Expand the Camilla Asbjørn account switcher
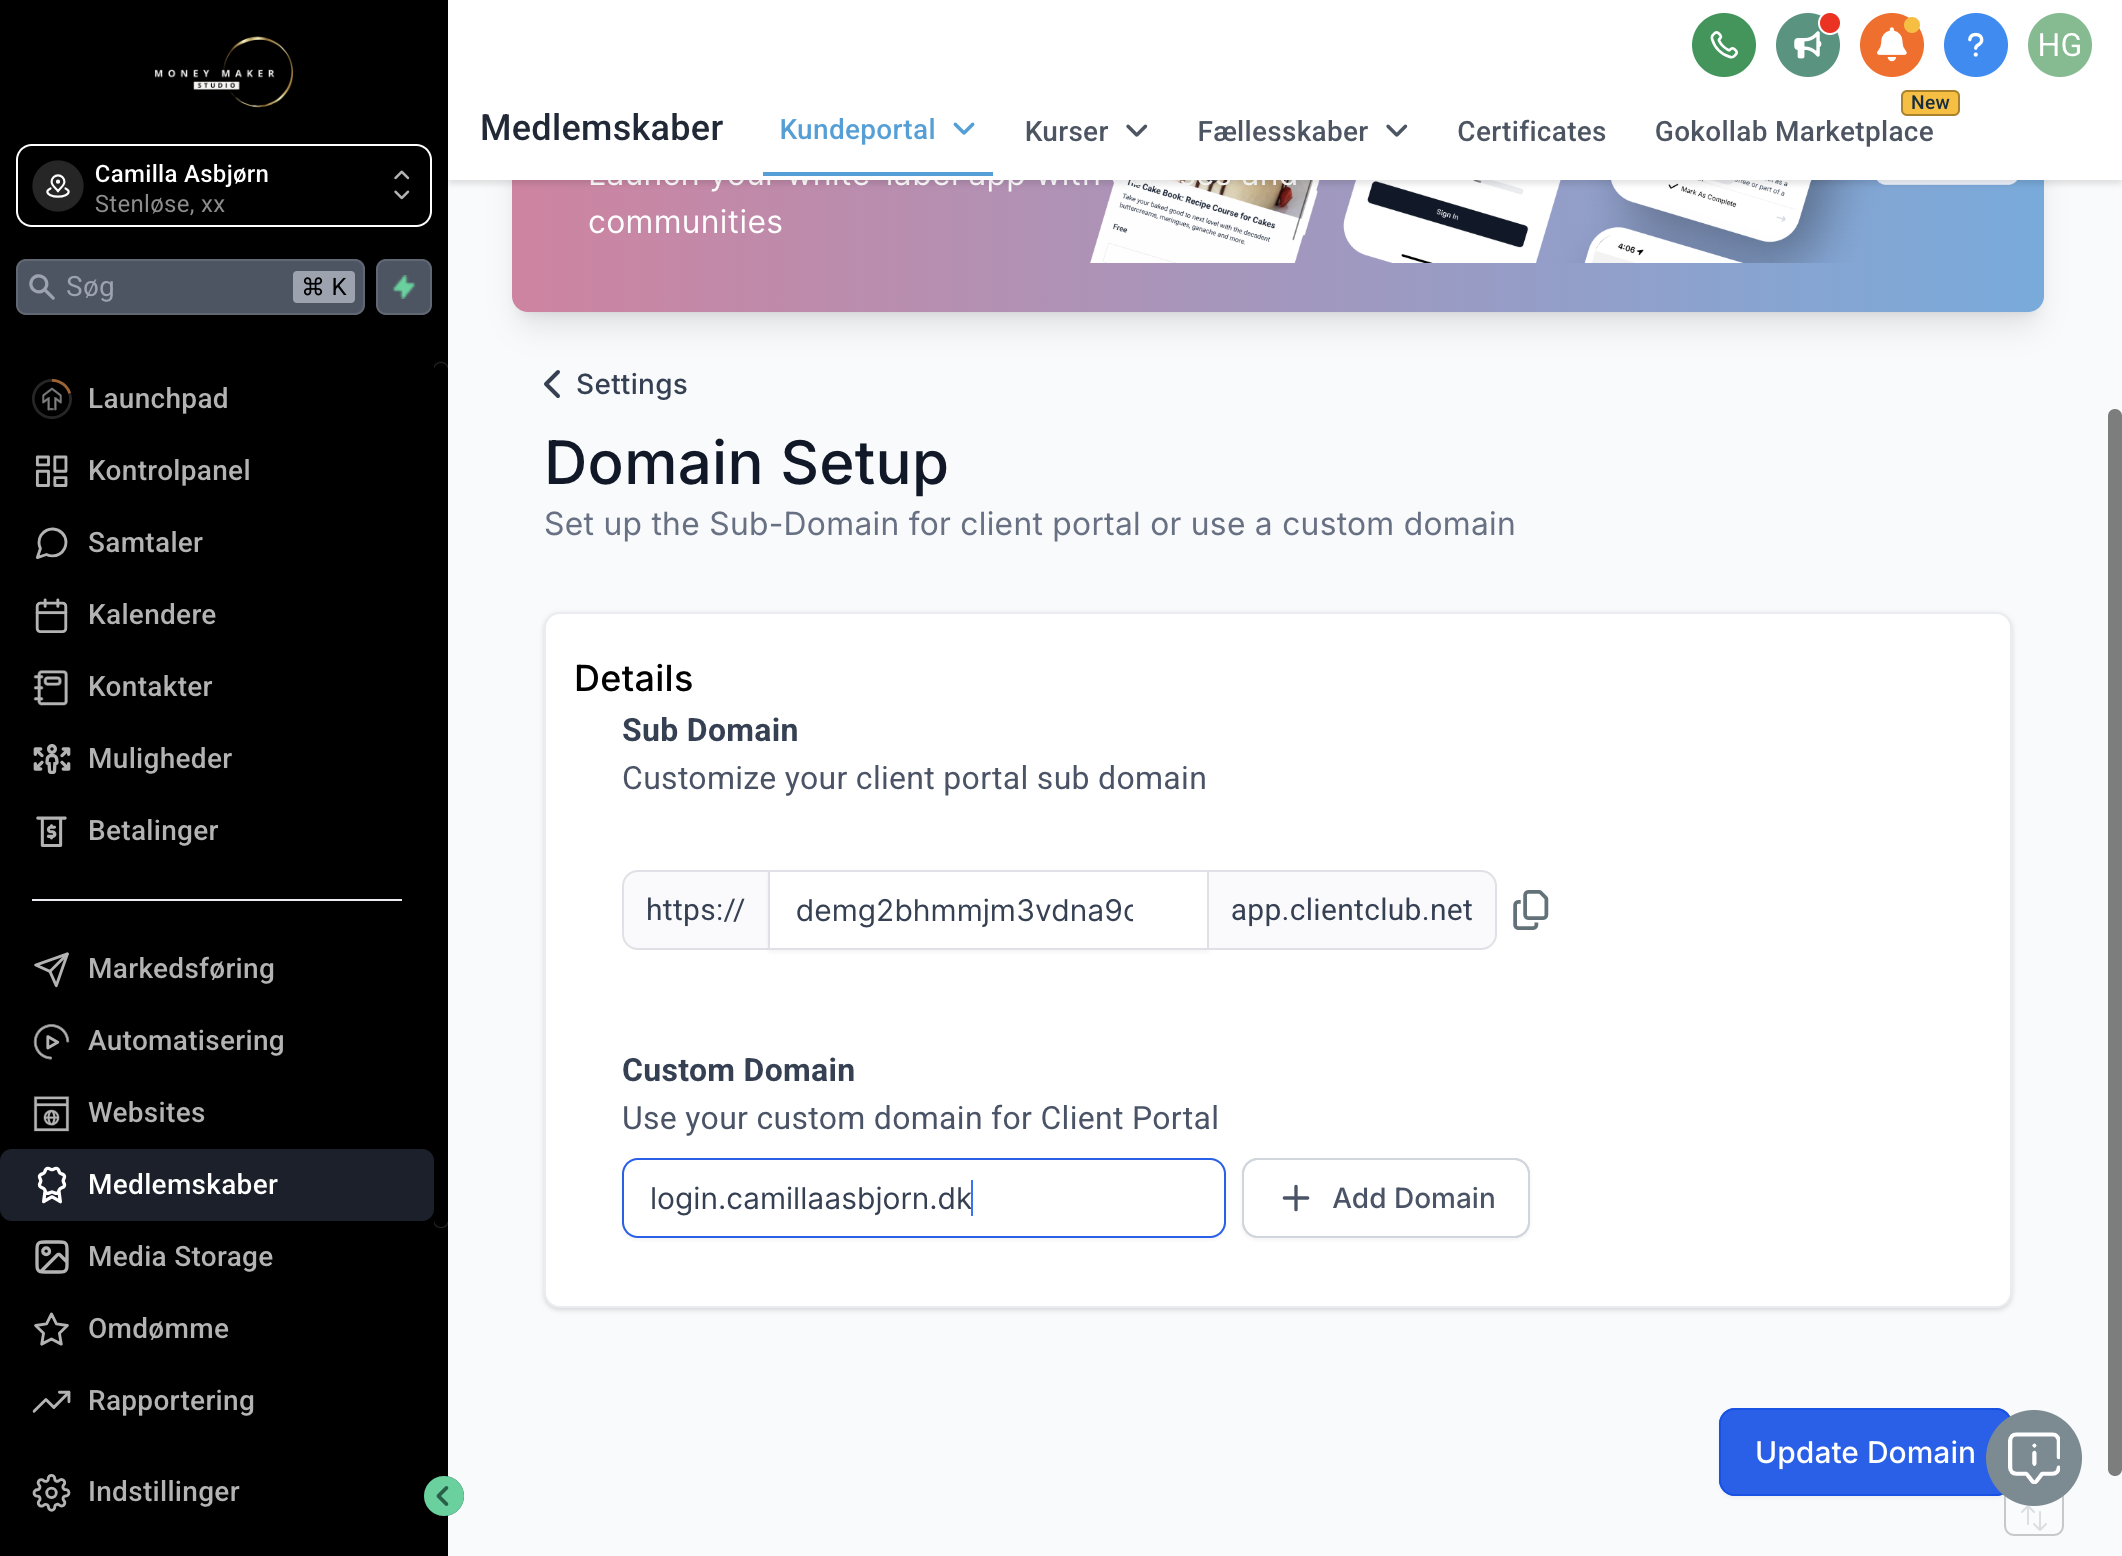 click(224, 186)
